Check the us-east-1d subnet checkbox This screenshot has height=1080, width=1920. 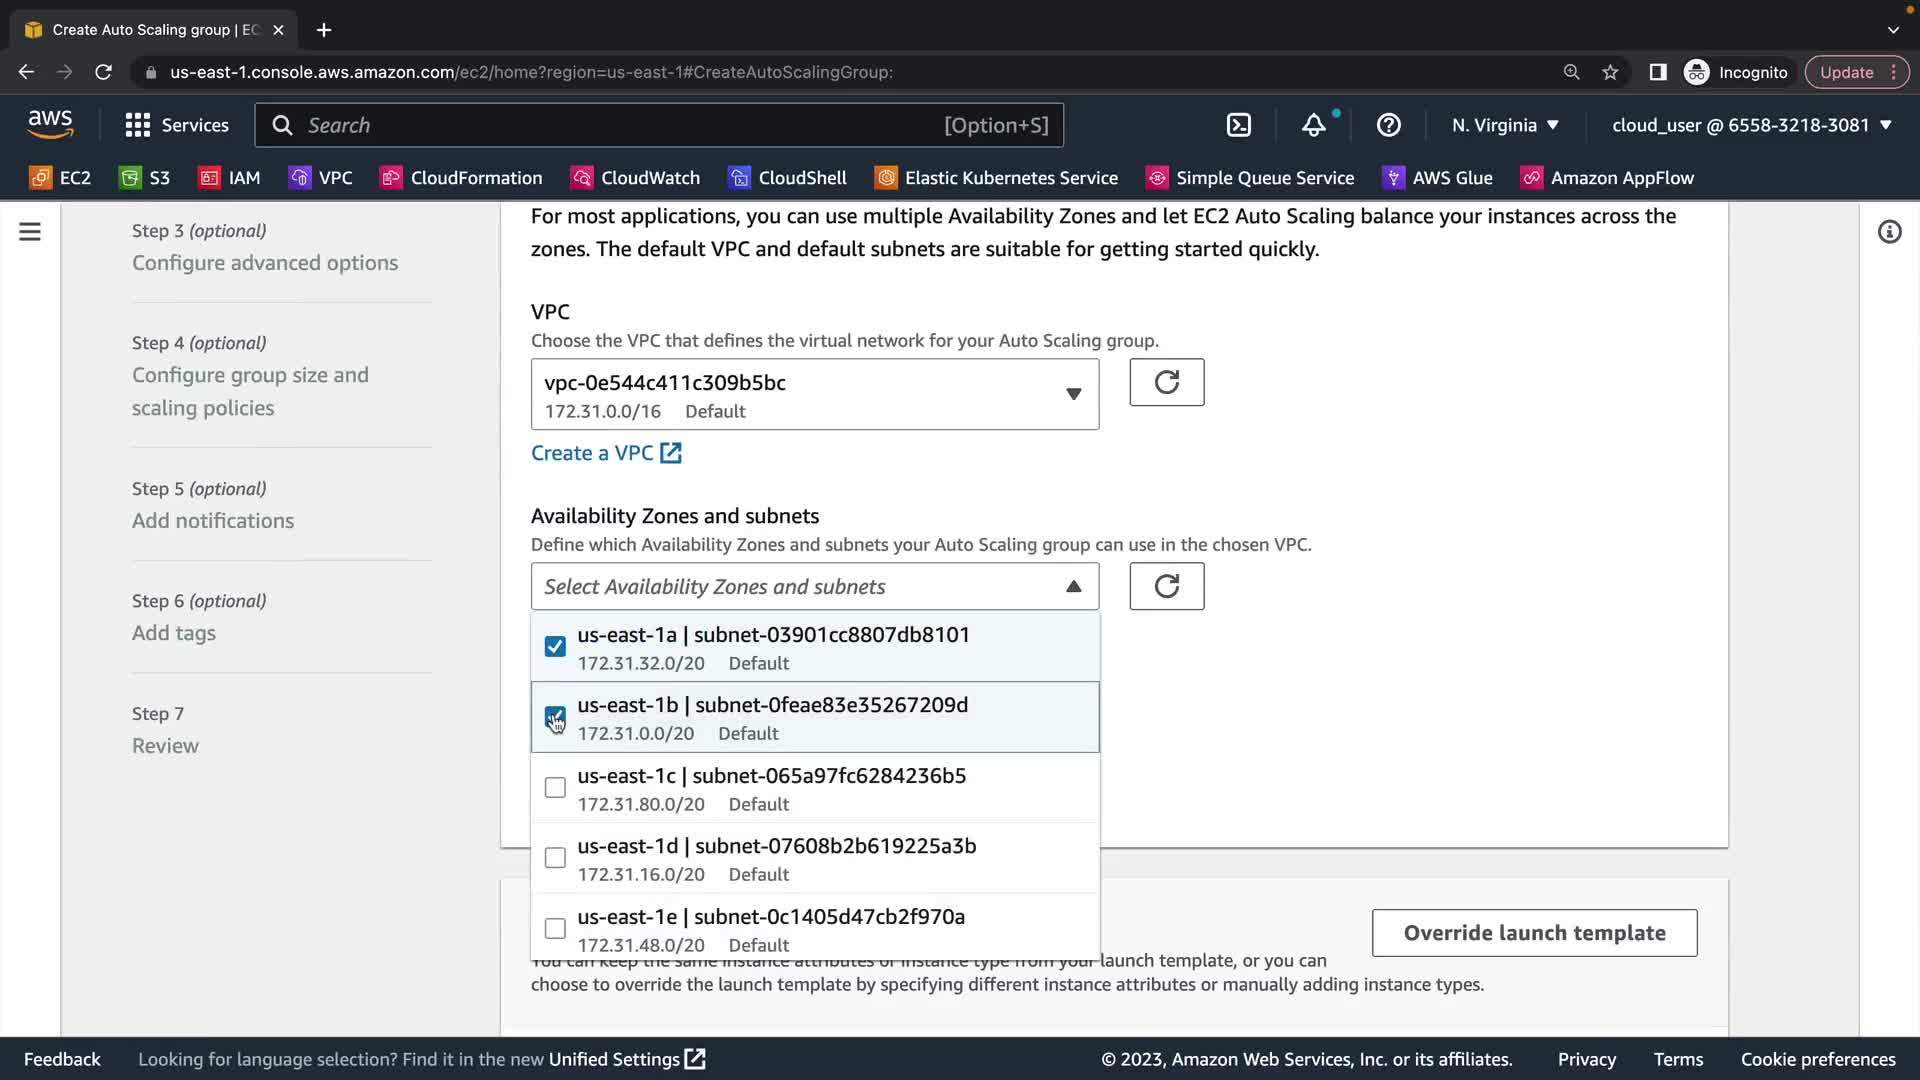point(555,858)
